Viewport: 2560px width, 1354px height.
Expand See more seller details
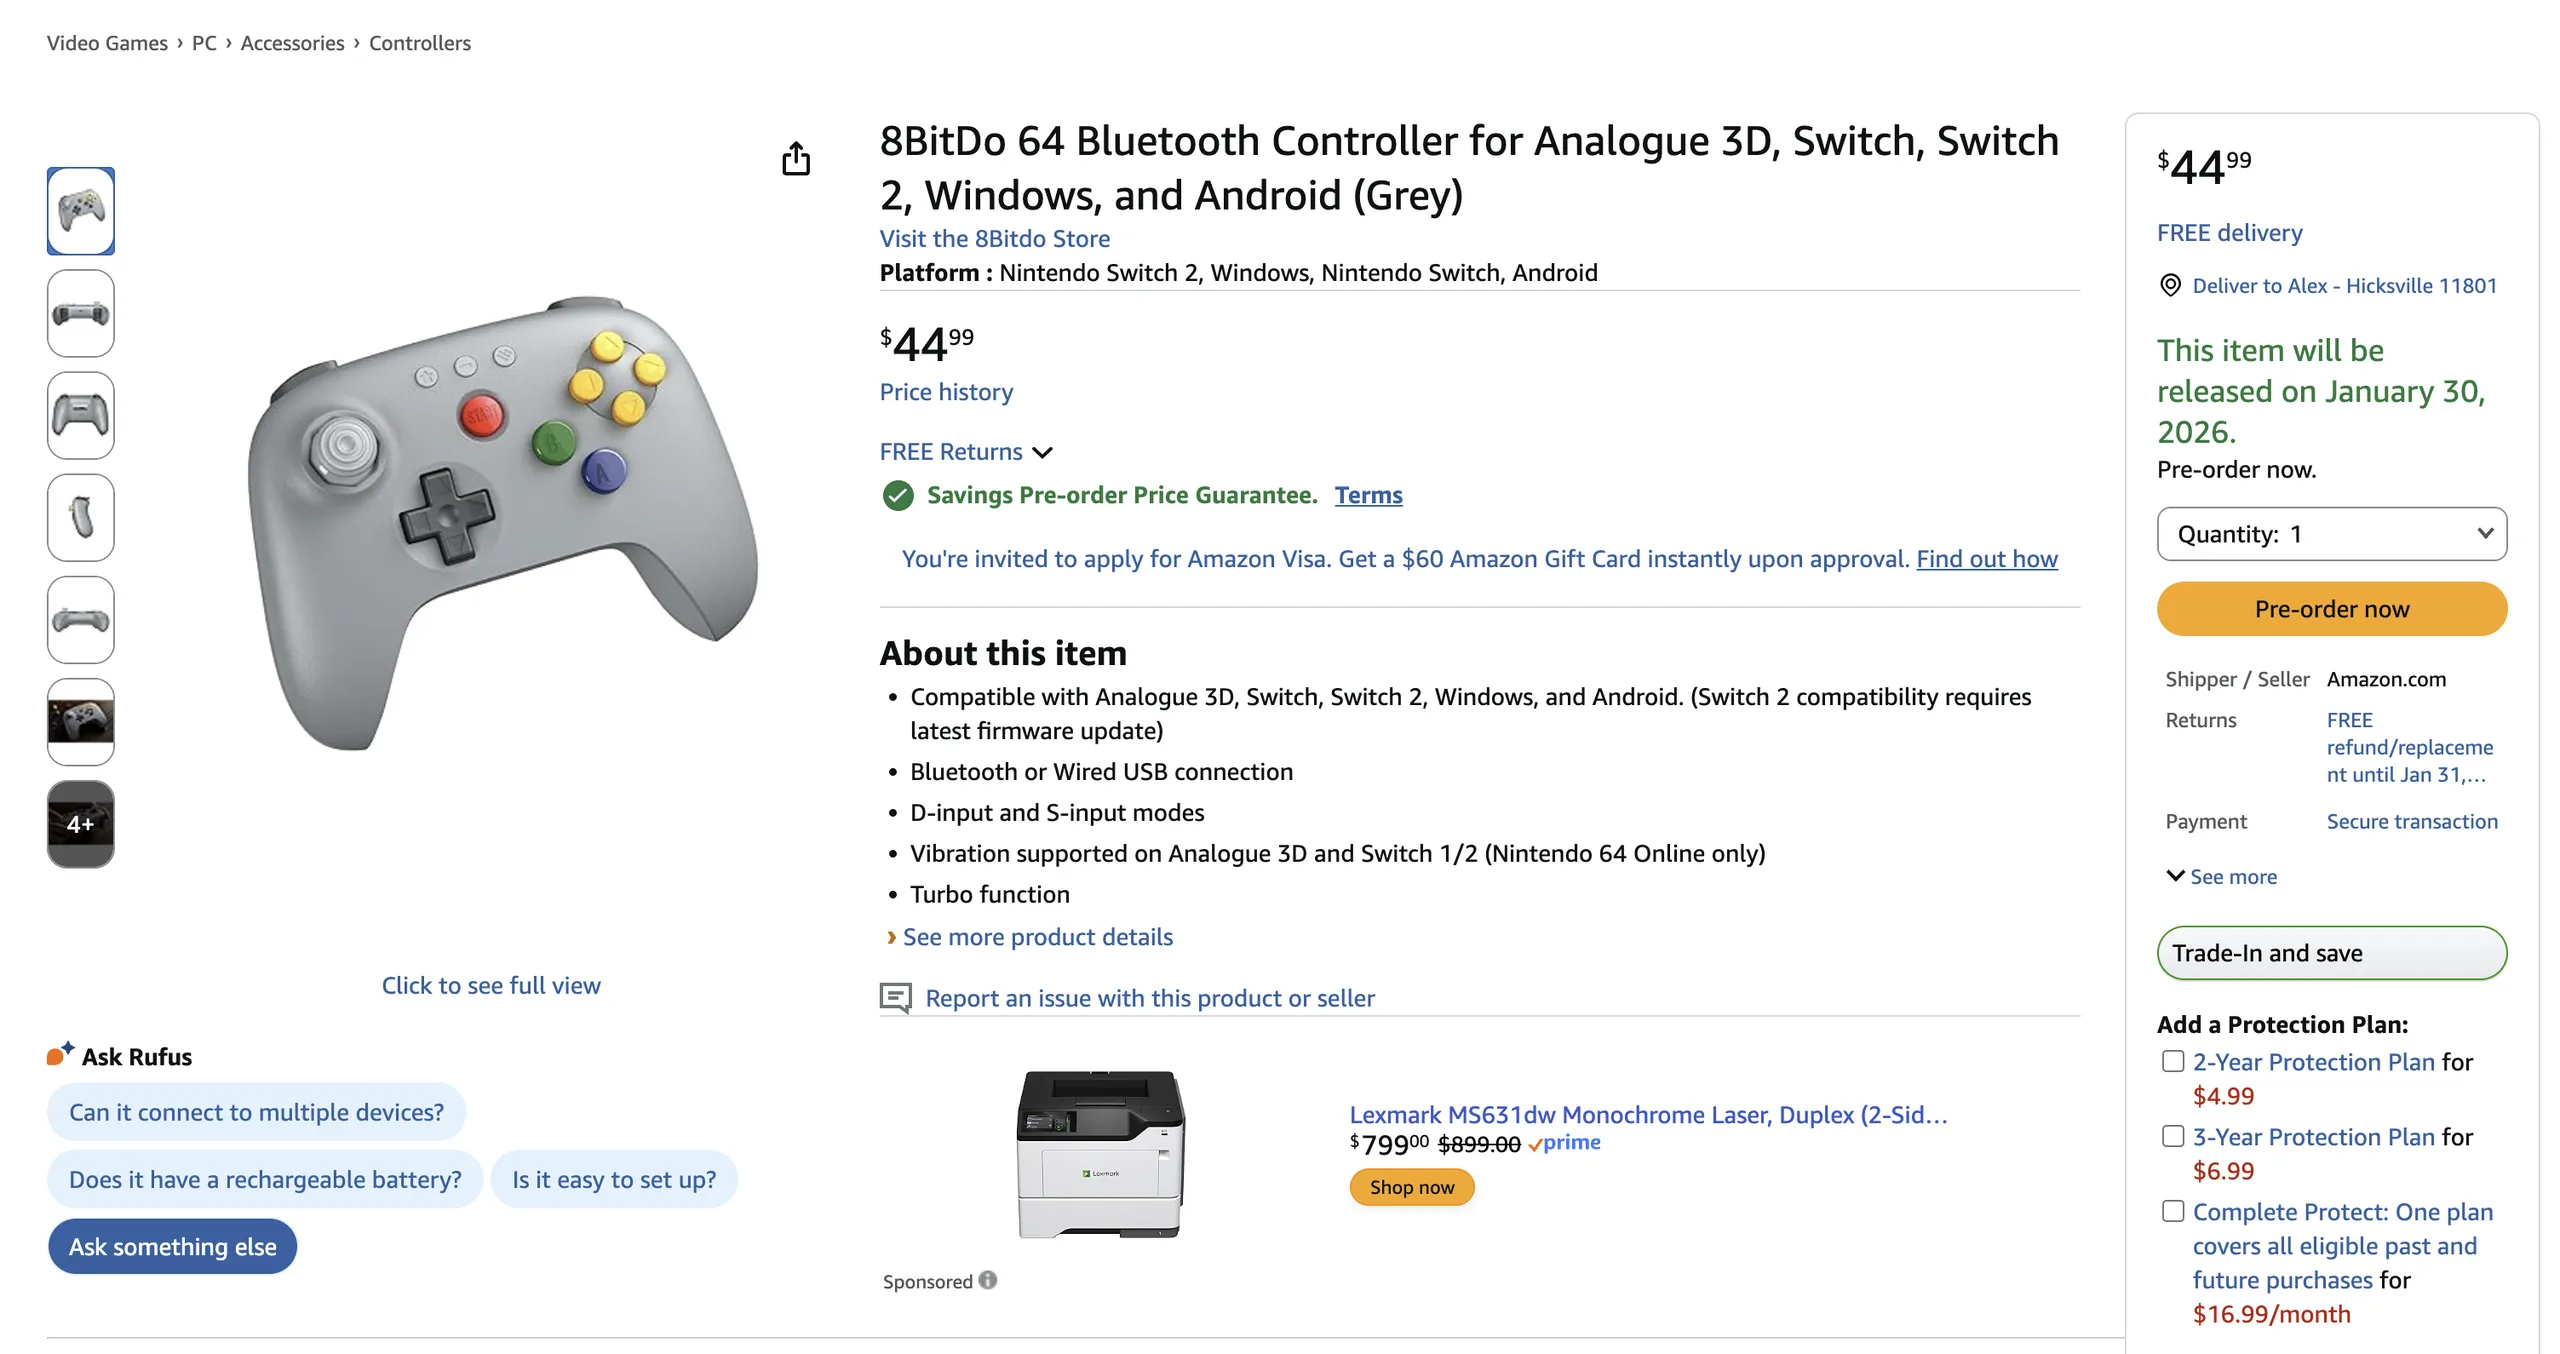tap(2220, 876)
